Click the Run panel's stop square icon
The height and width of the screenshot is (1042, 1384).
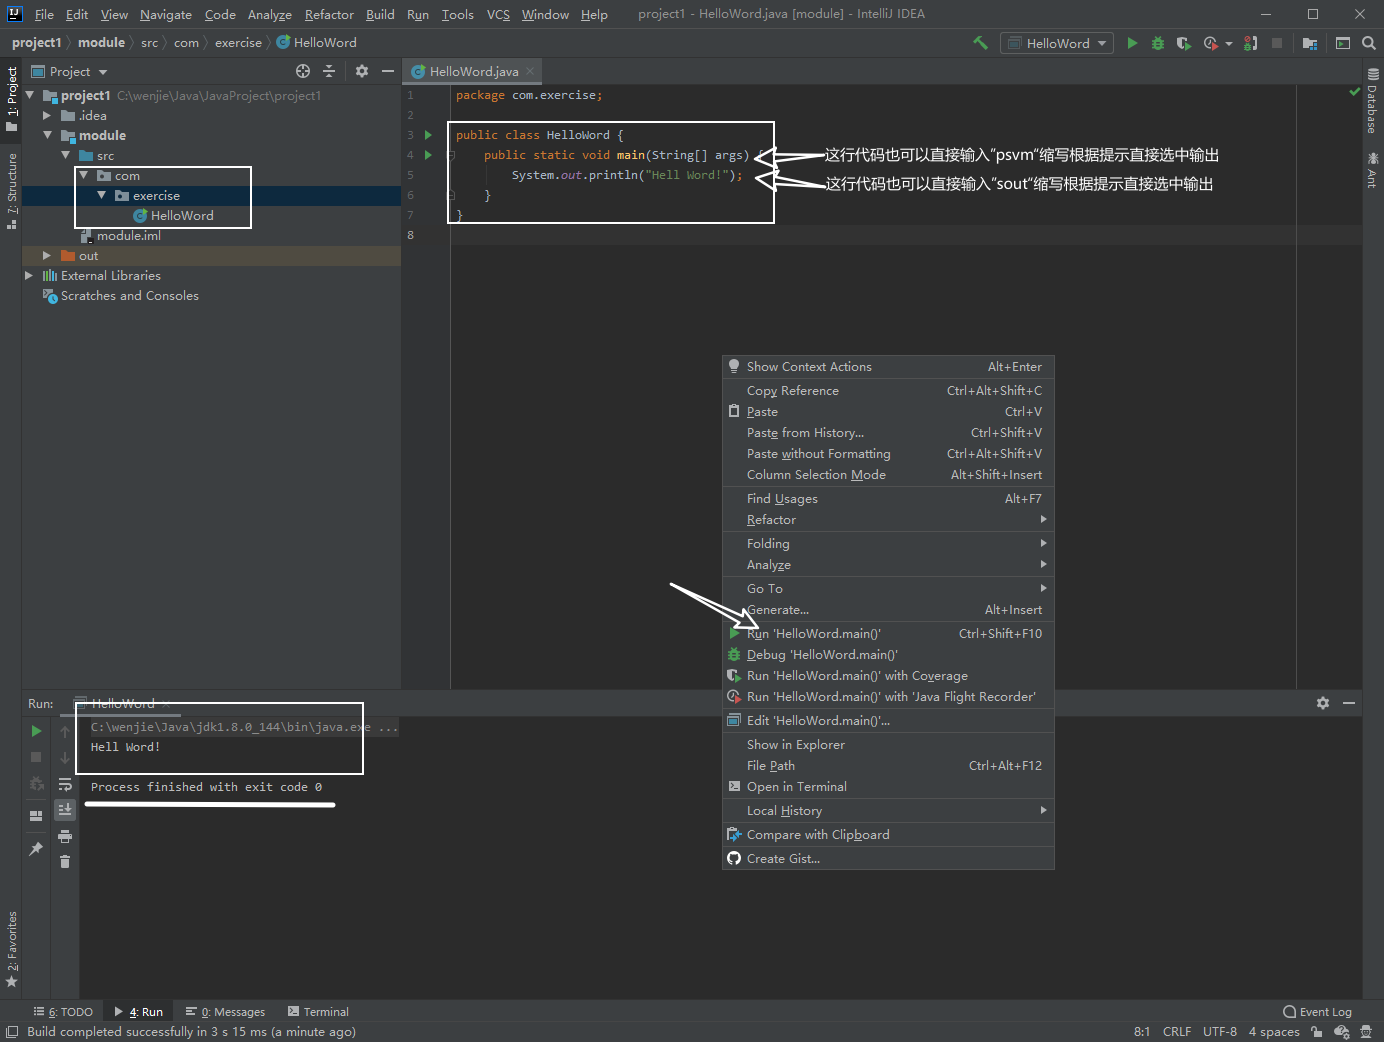36,757
